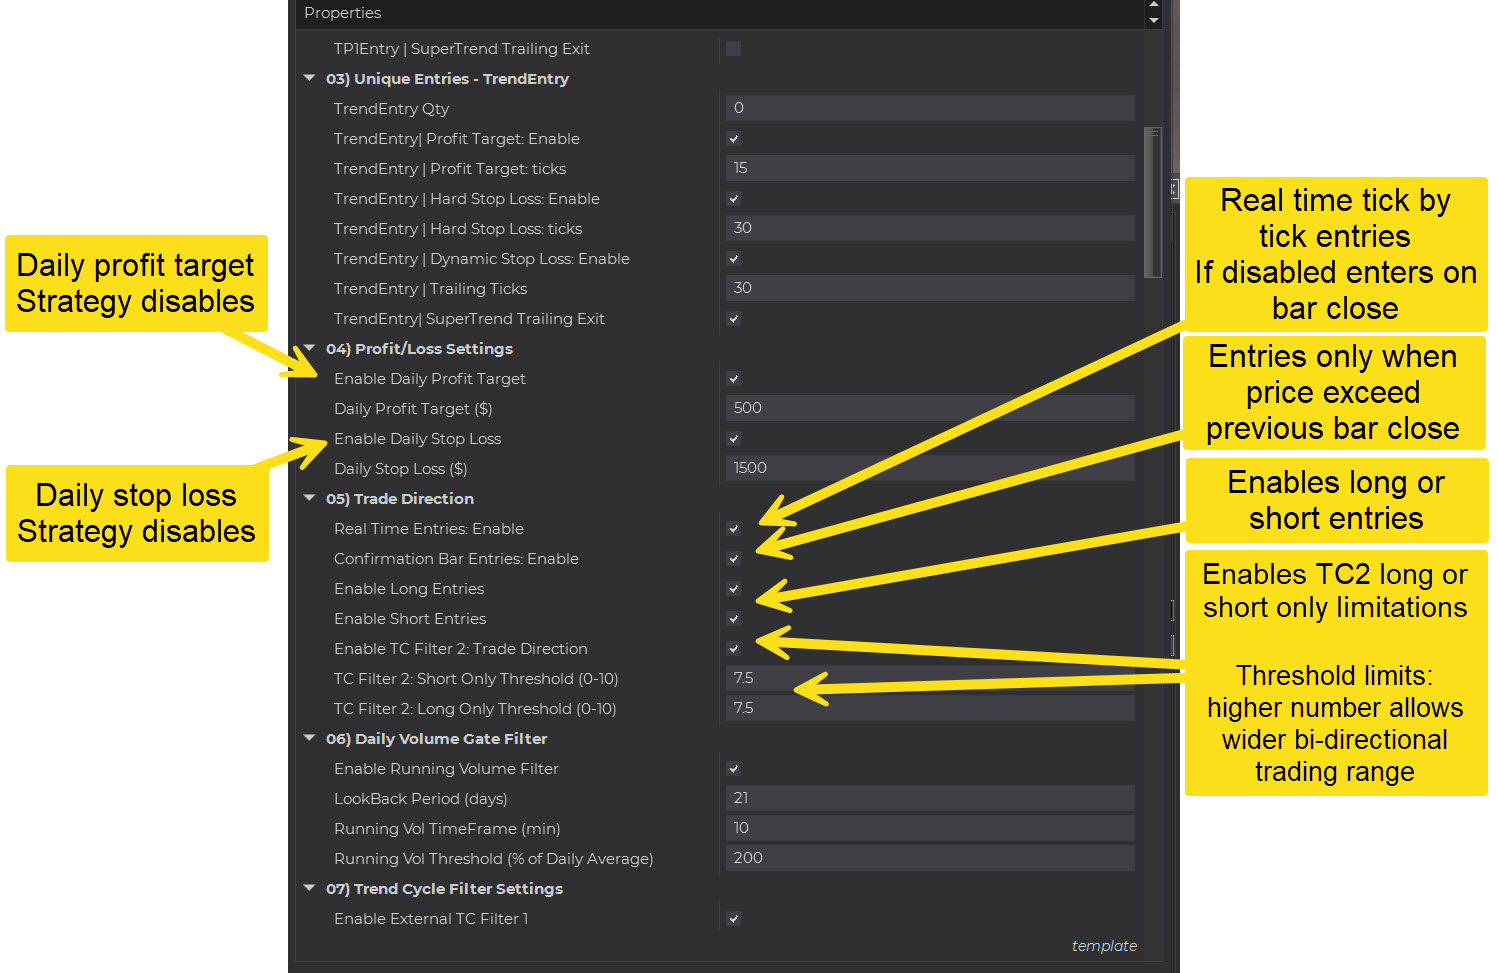1498x973 pixels.
Task: Select the LookBack Period (days) field
Action: (x=929, y=798)
